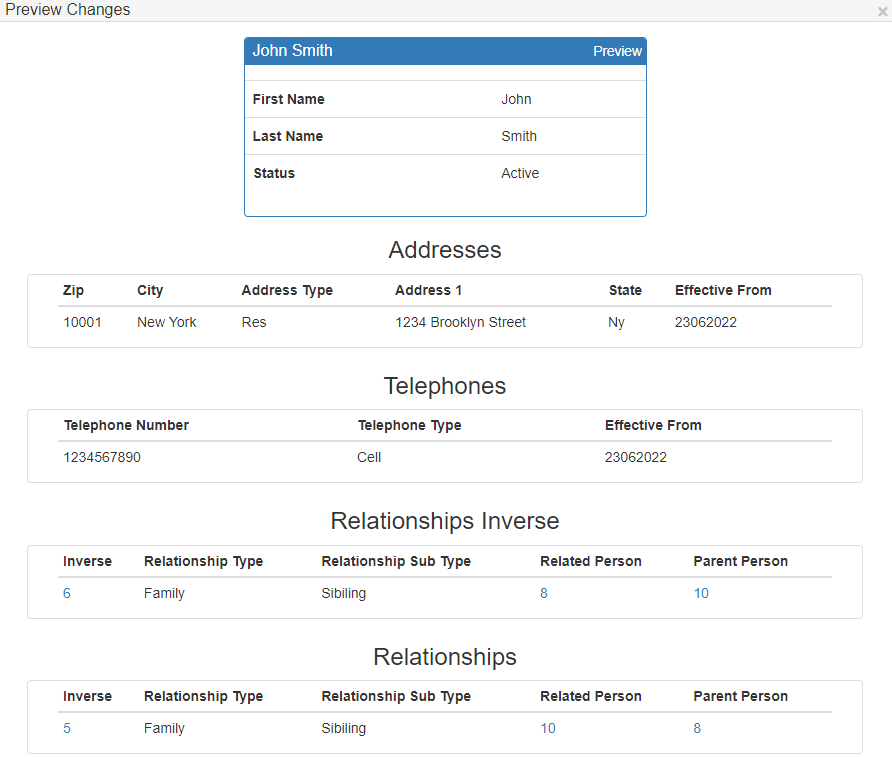Viewport: 892px width, 757px height.
Task: Open Inverse link 6 in Relationships Inverse
Action: (x=67, y=593)
